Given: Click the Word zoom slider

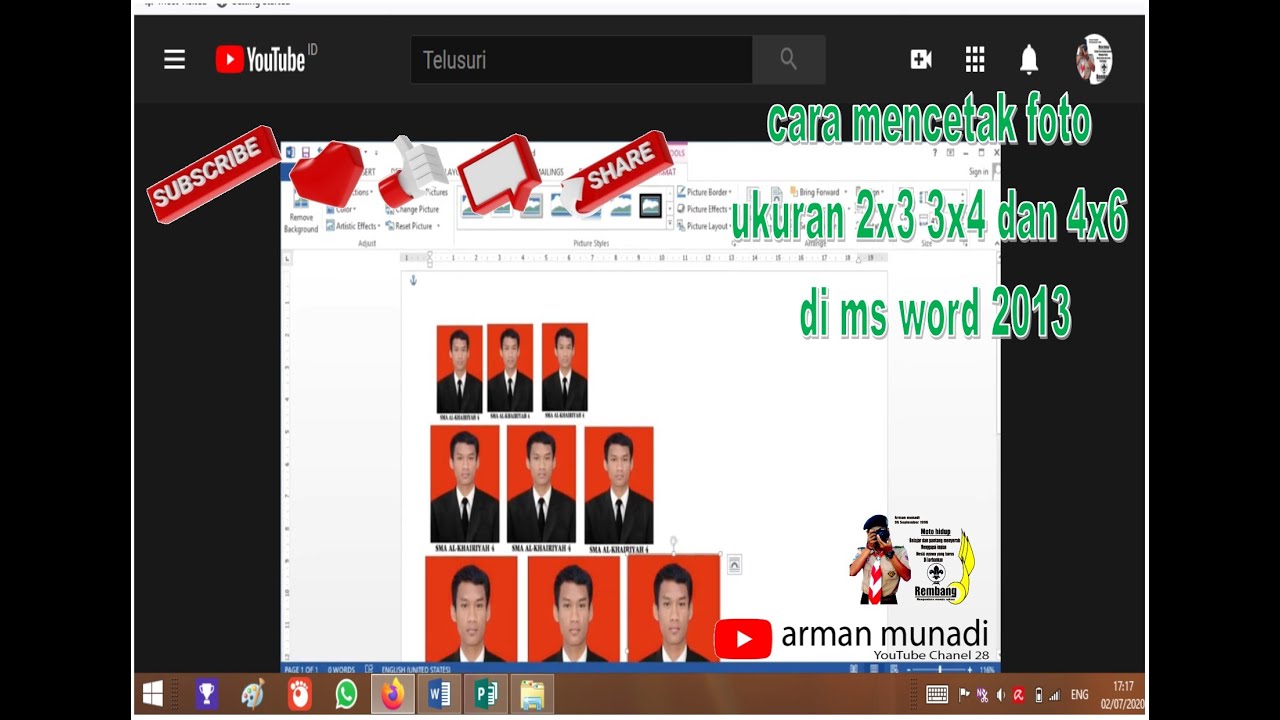Looking at the screenshot, I should (940, 669).
